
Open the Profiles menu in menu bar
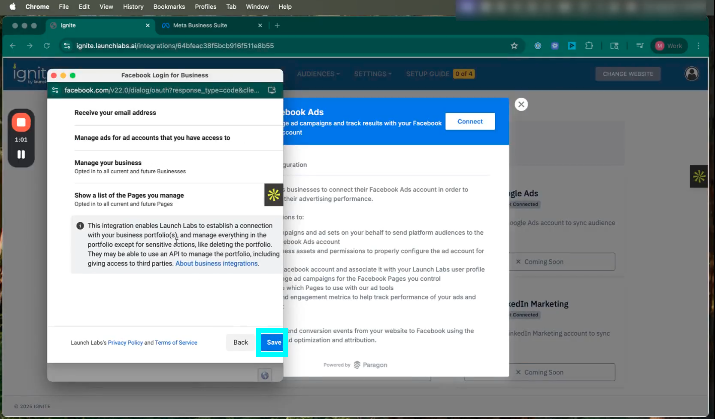[x=205, y=6]
